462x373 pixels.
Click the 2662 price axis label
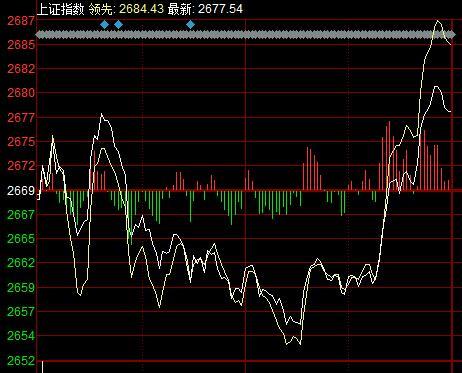[x=21, y=263]
